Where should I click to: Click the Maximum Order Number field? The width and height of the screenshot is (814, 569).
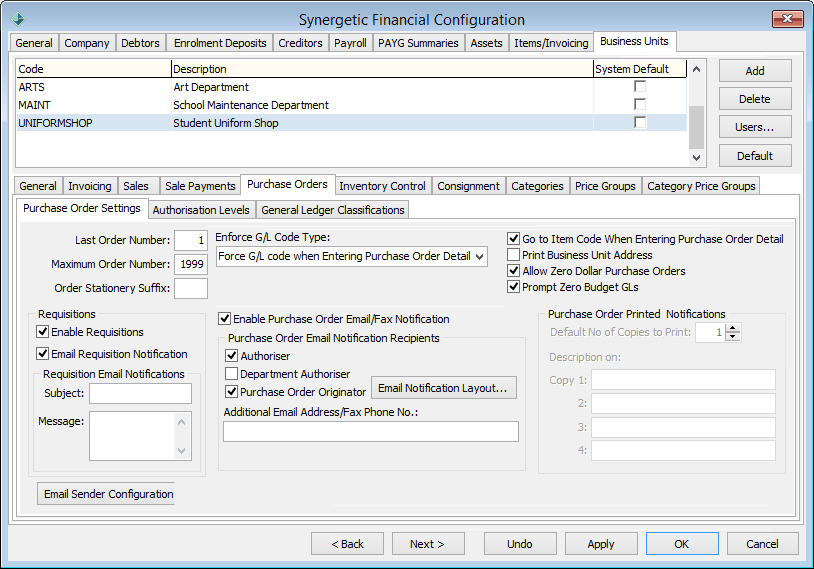click(x=191, y=264)
